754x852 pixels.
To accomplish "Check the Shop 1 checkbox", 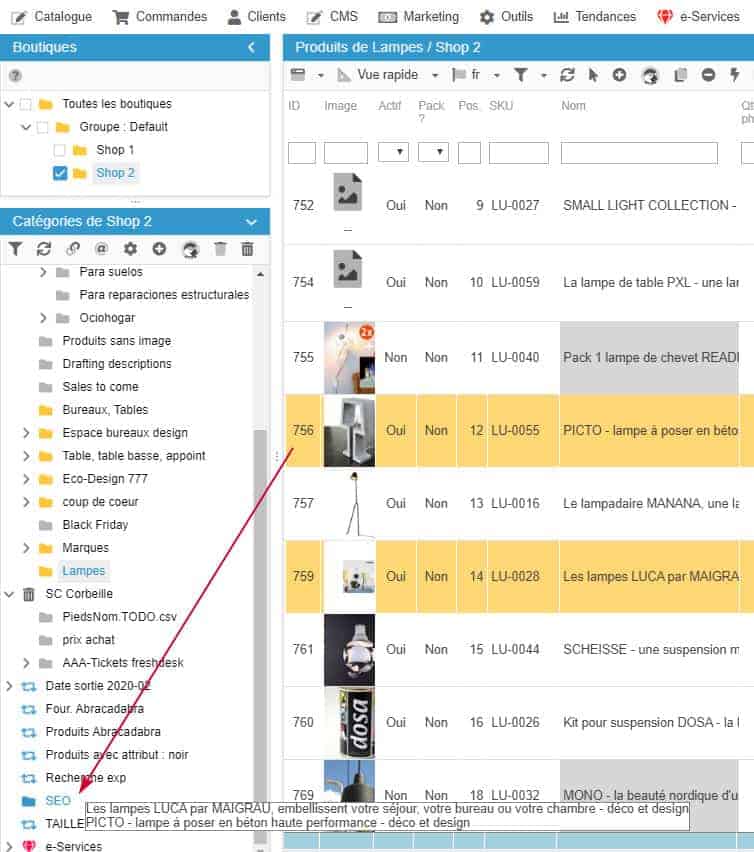I will 60,150.
